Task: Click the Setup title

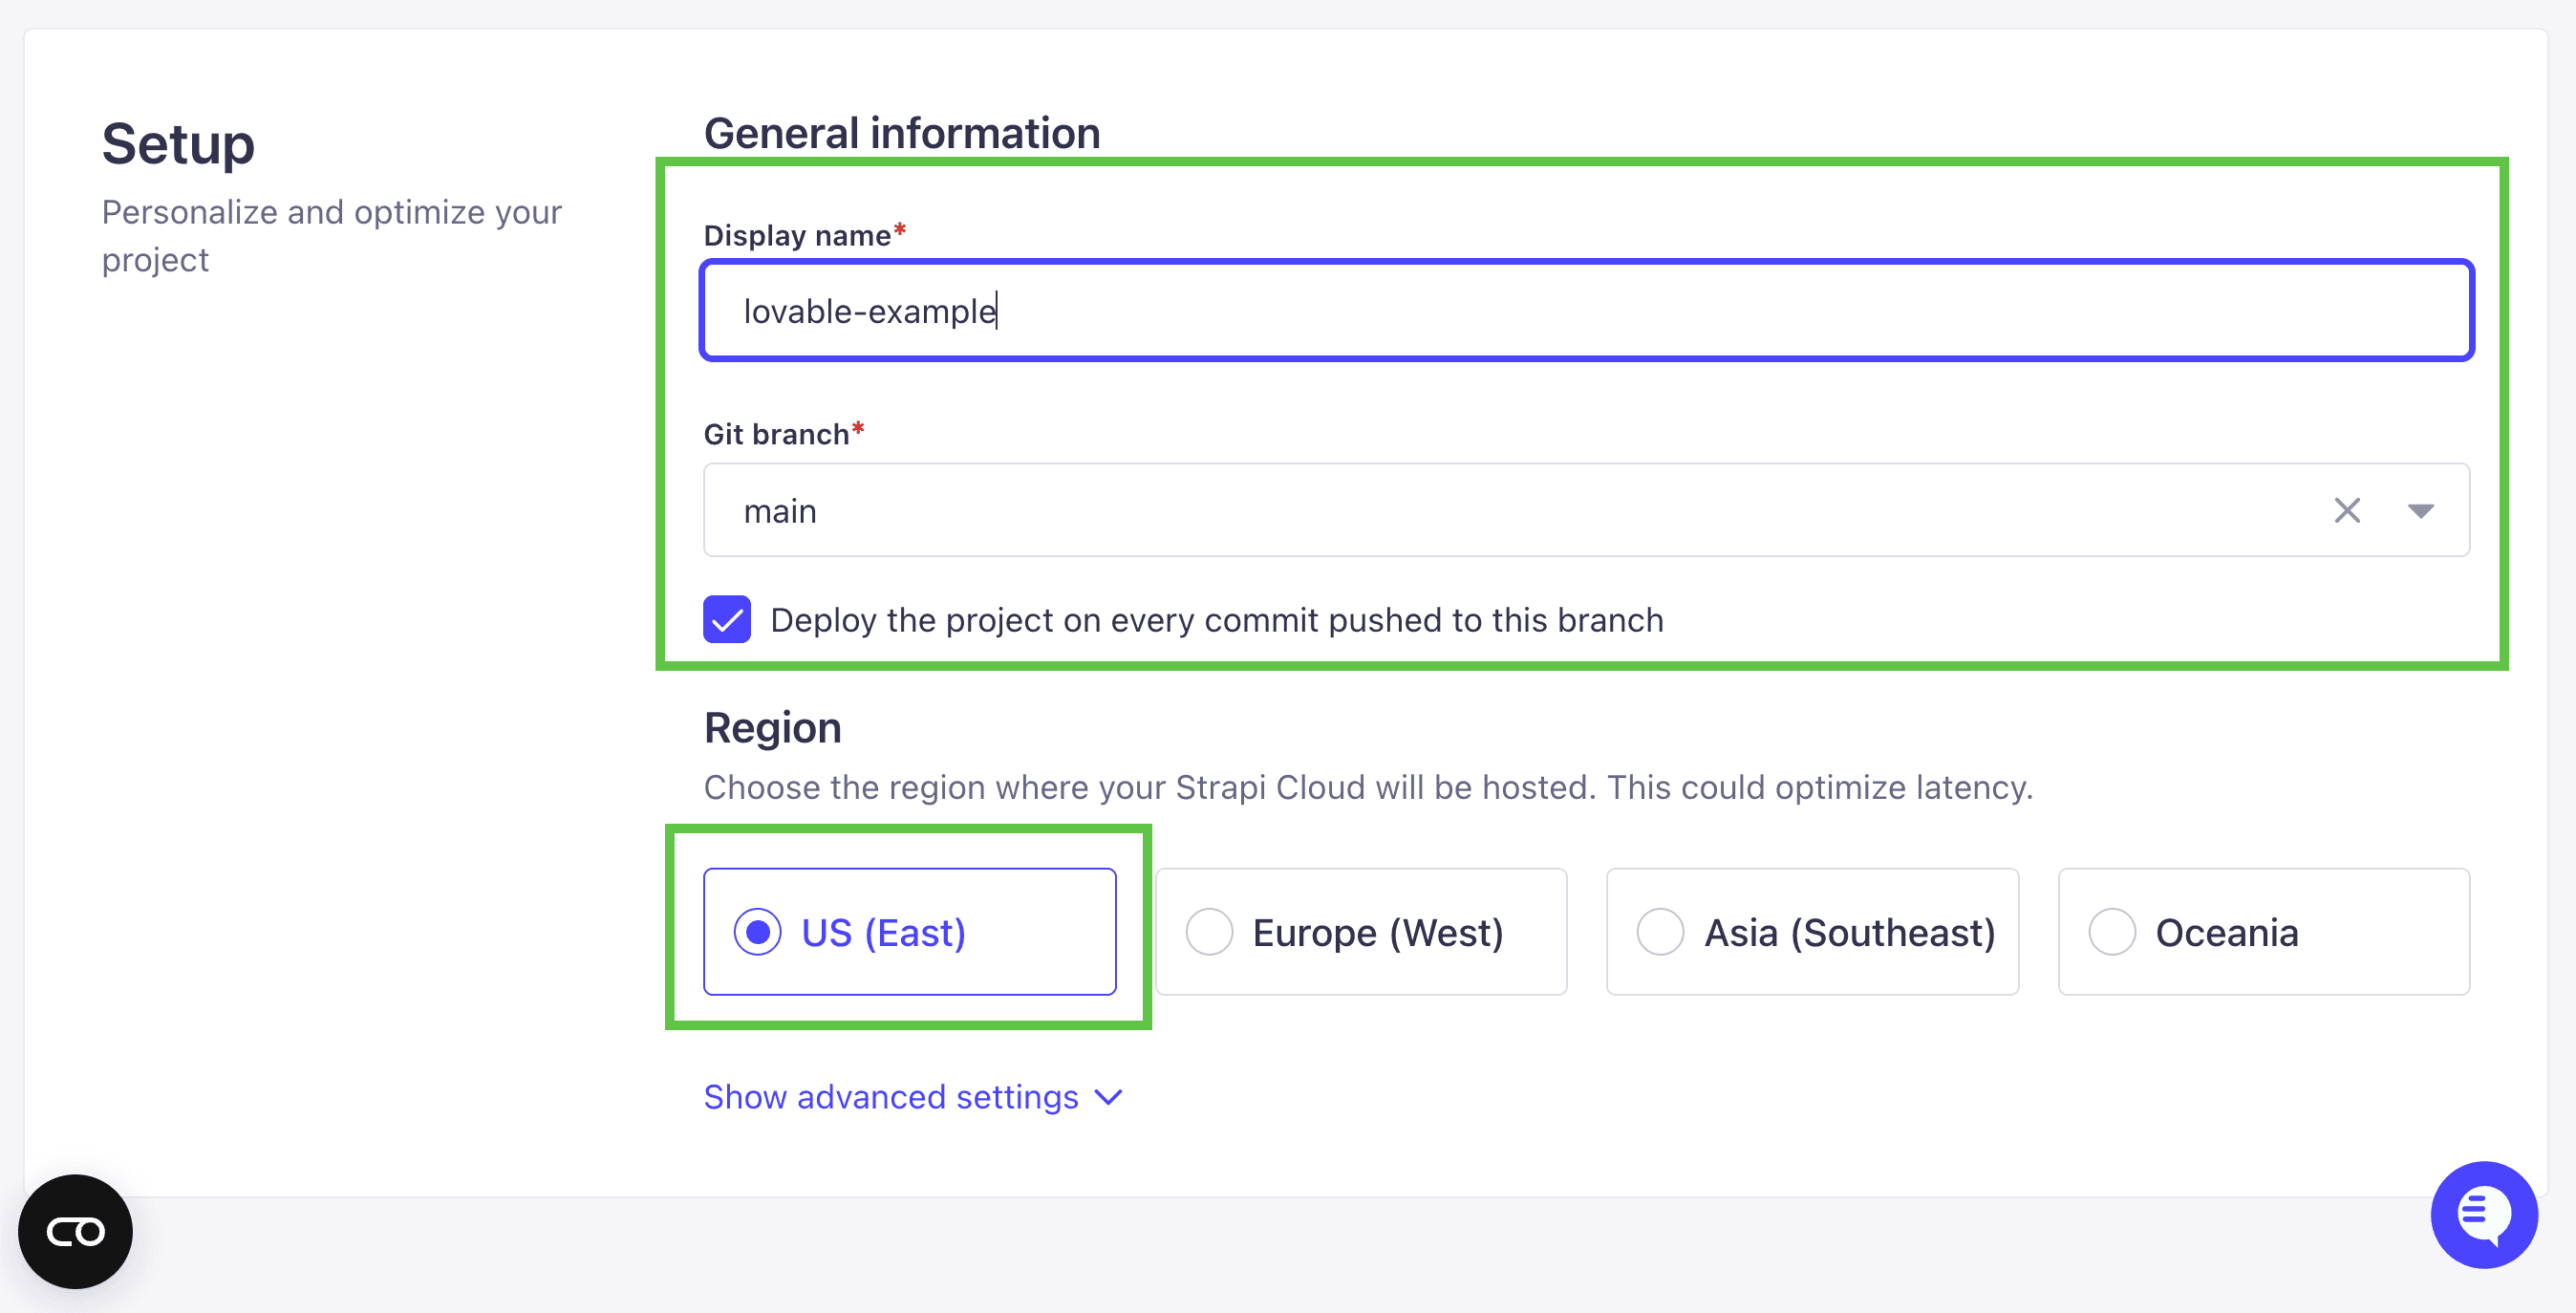Action: pyautogui.click(x=178, y=144)
